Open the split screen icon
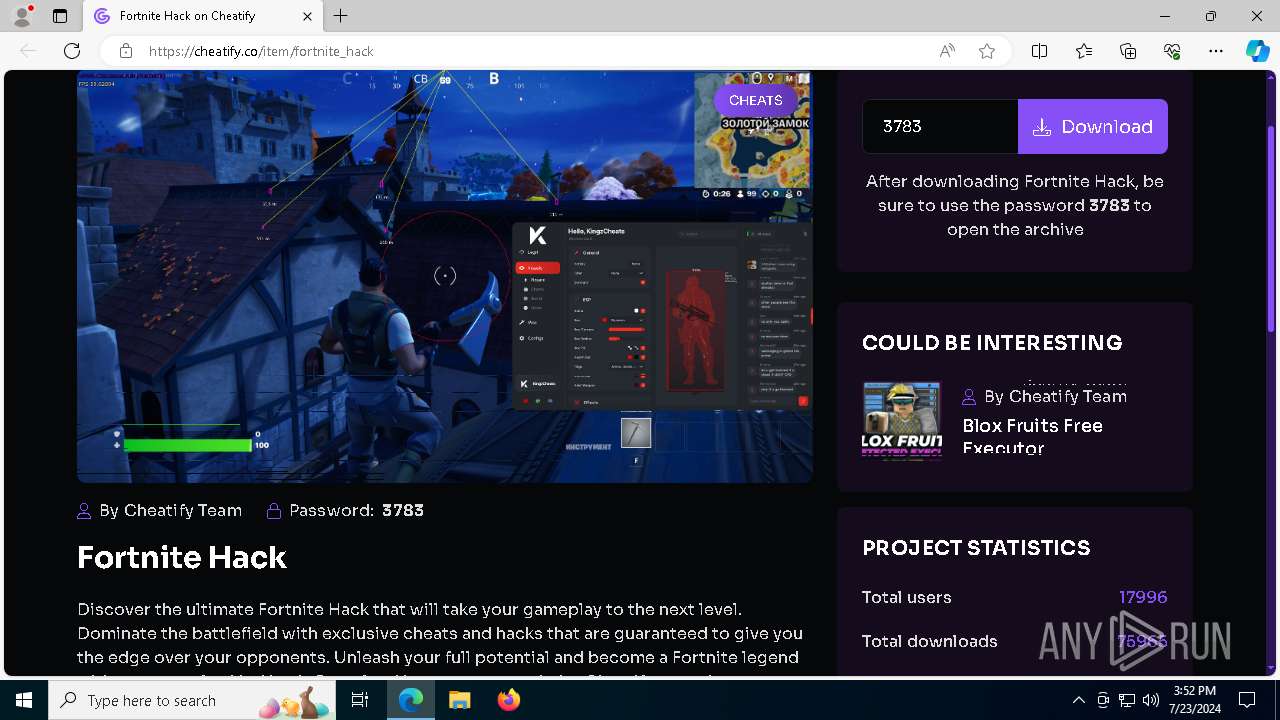The width and height of the screenshot is (1280, 720). (x=1039, y=51)
